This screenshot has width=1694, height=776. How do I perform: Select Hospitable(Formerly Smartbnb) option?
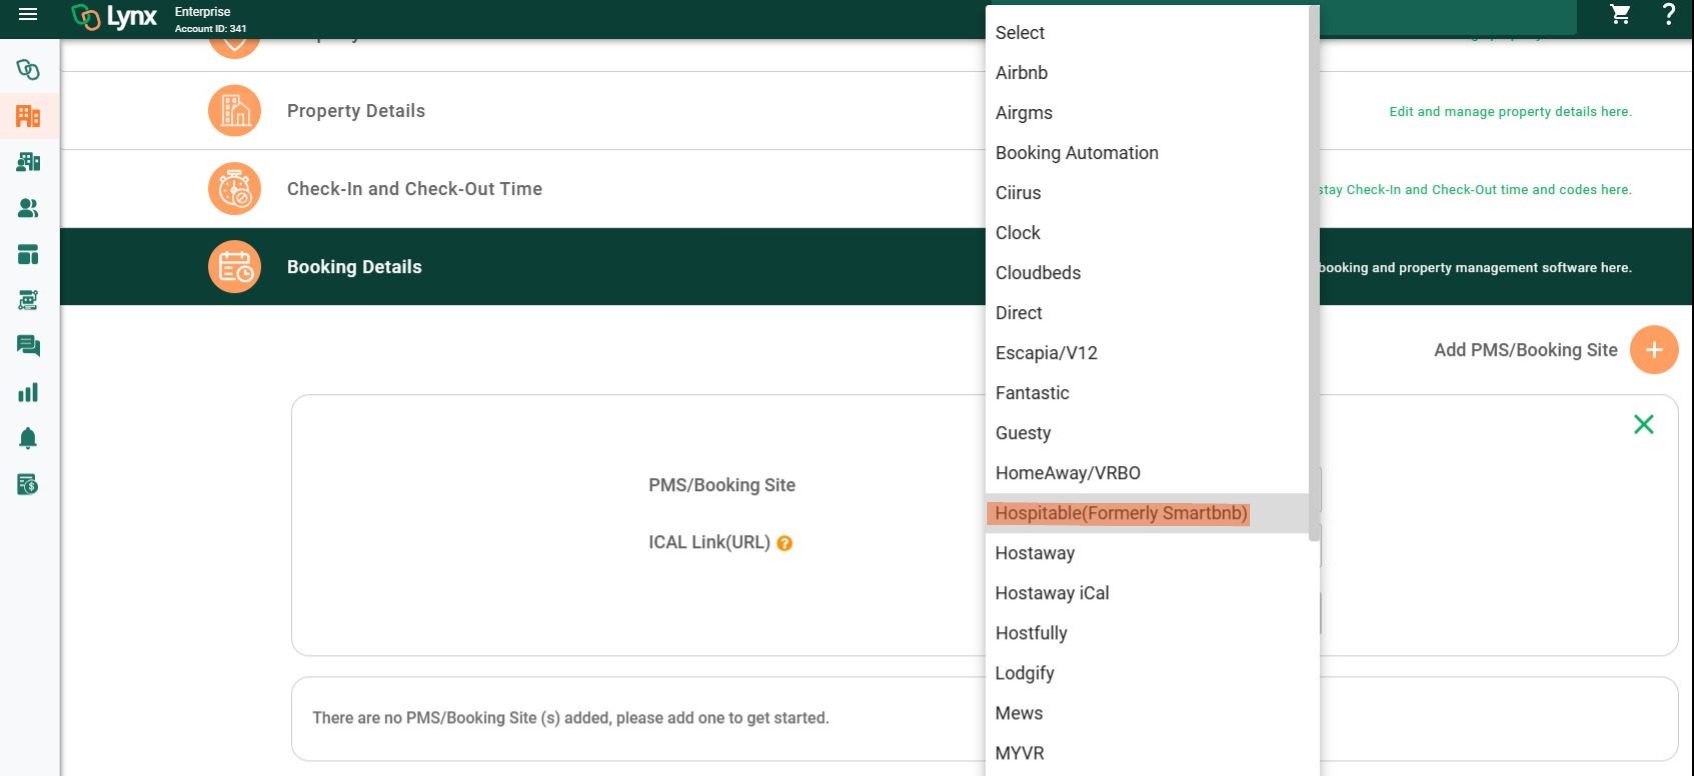[x=1147, y=513]
